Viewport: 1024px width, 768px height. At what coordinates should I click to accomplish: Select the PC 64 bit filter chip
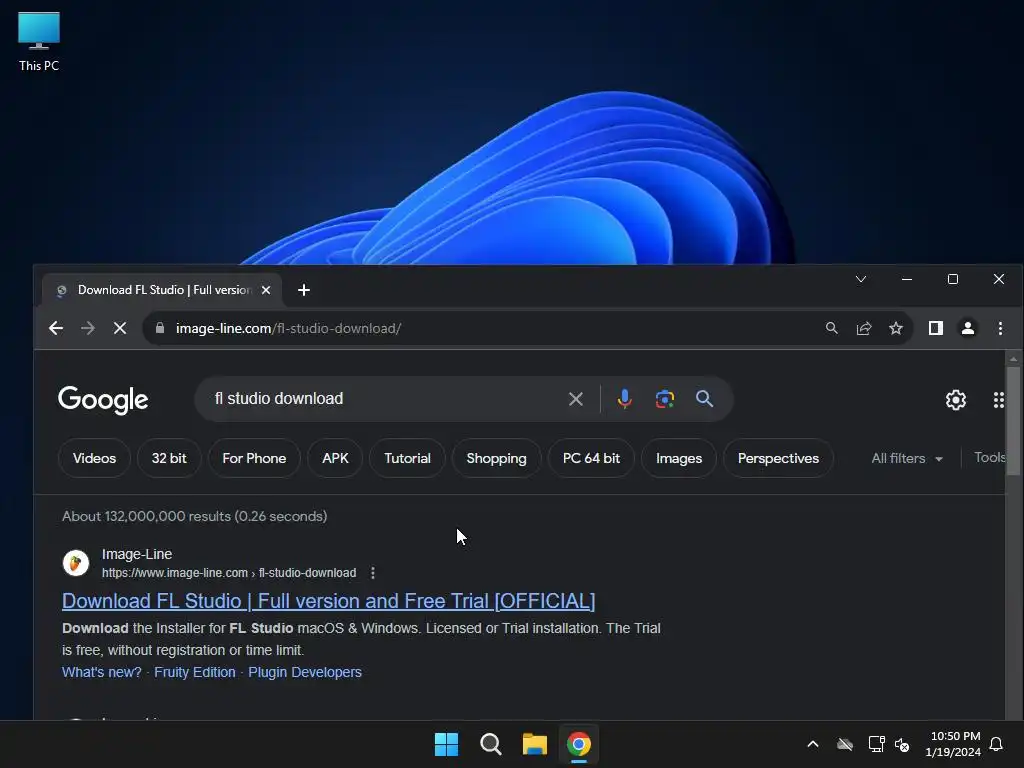coord(591,458)
